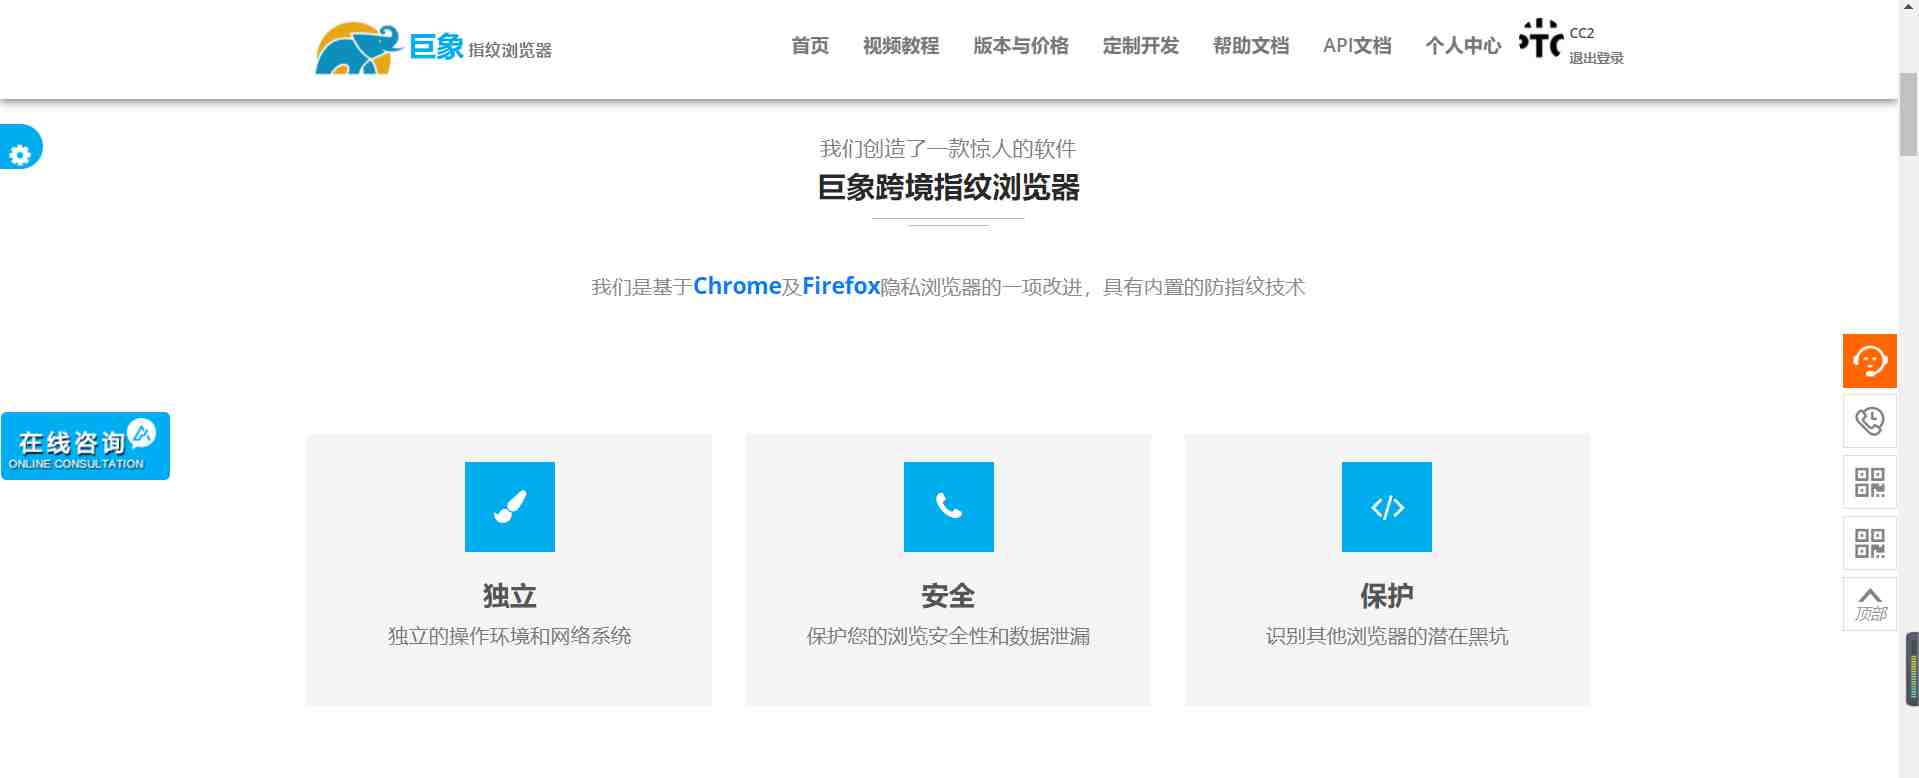Open the 个人中心 menu item
1919x778 pixels.
pyautogui.click(x=1463, y=46)
